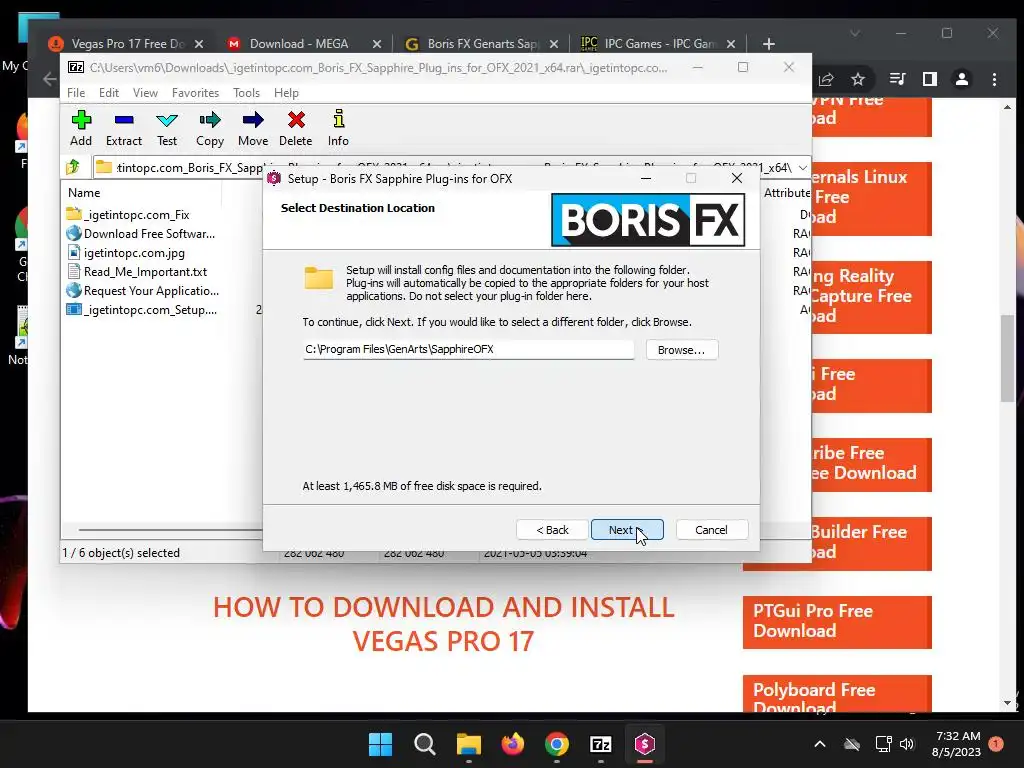This screenshot has height=768, width=1024.
Task: Open Google Chrome from the taskbar
Action: click(556, 744)
